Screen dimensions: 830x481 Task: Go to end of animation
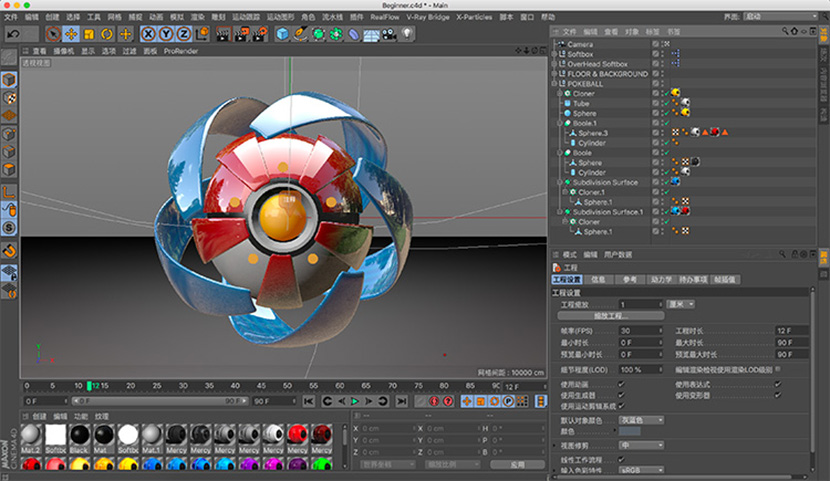pos(402,401)
